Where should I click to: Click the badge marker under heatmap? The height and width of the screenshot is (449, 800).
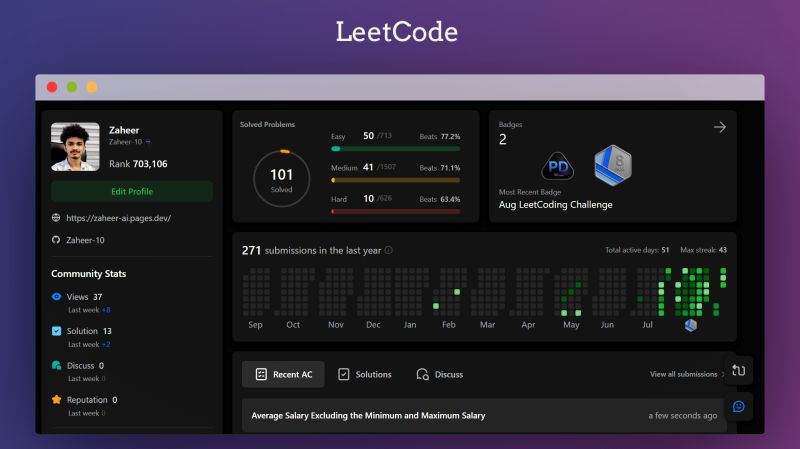691,325
